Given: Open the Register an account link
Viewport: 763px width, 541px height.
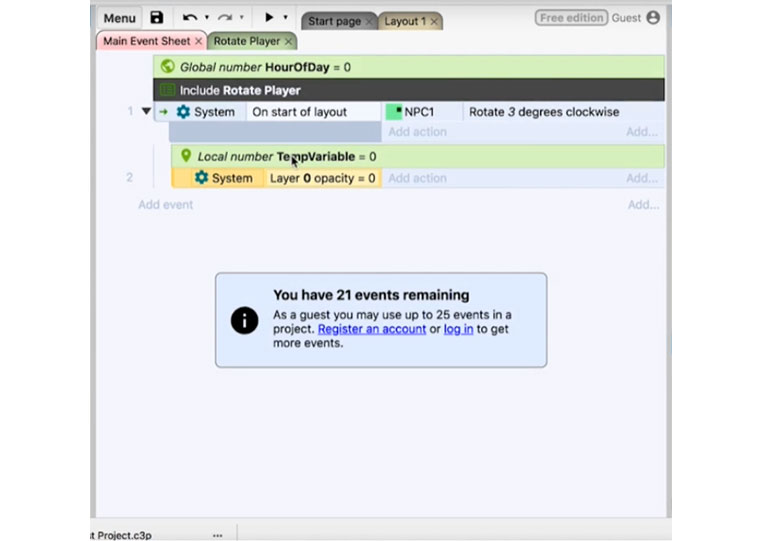Looking at the screenshot, I should pos(372,329).
